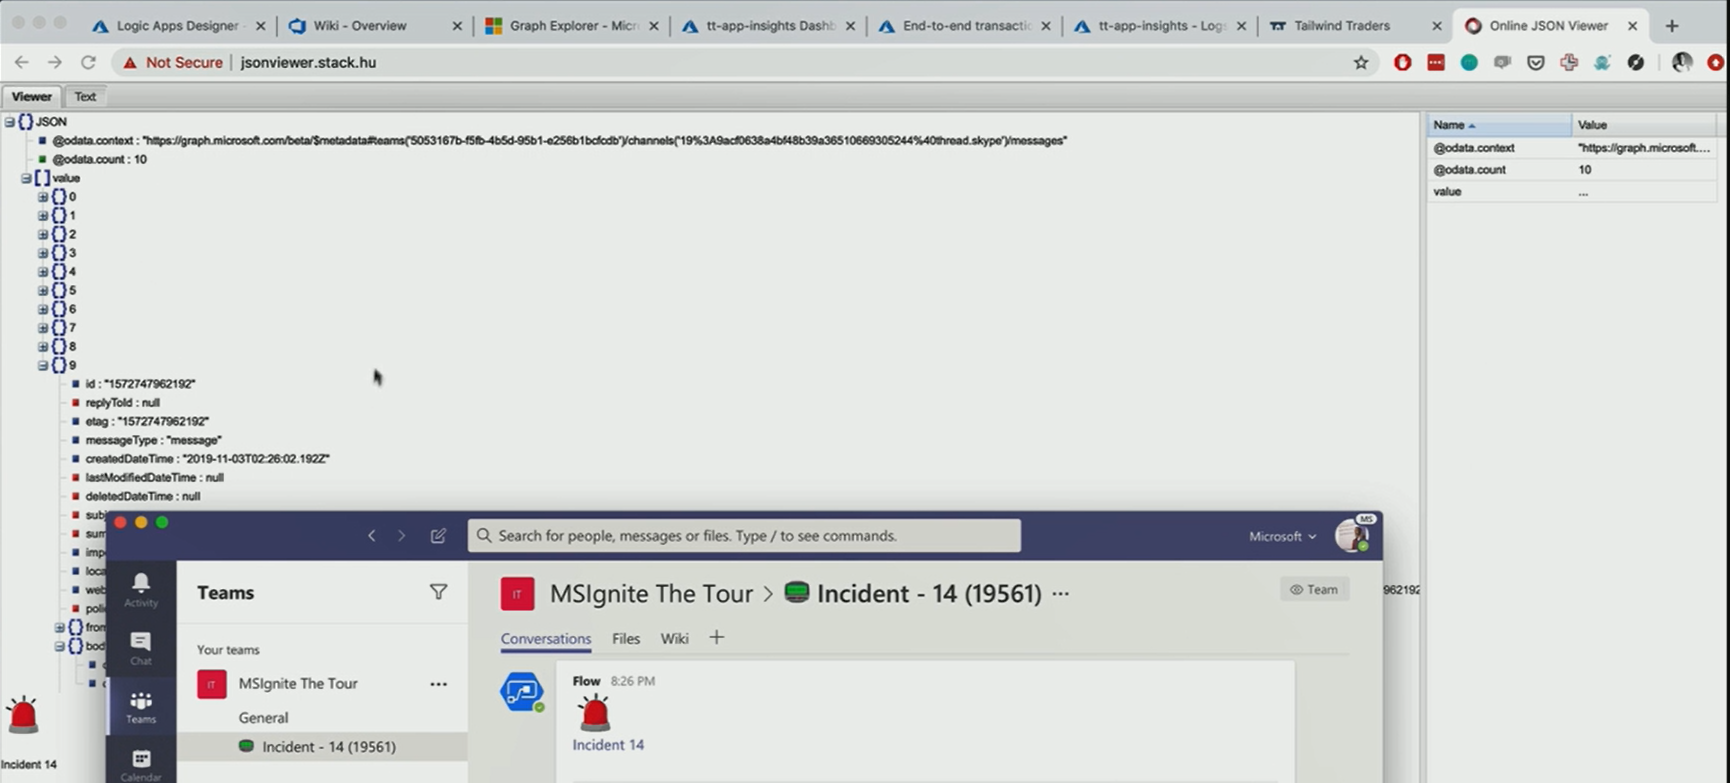Screen dimensions: 1730x783
Task: Close the Online JSON Viewer tab
Action: click(x=1632, y=26)
